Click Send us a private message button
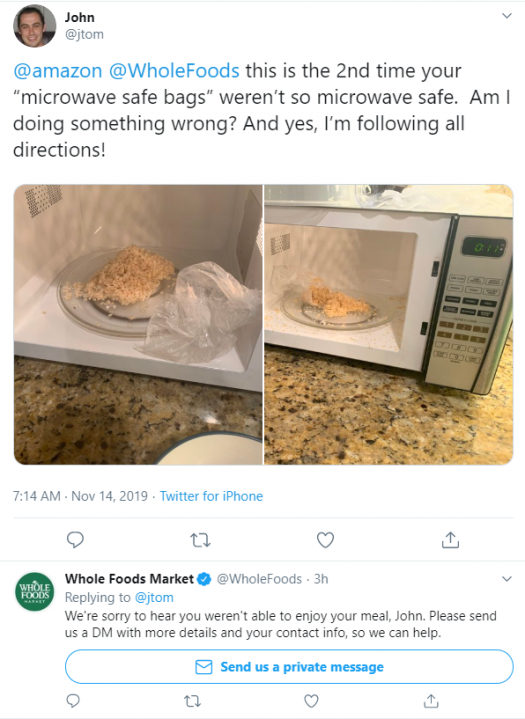525x719 pixels. click(x=289, y=667)
